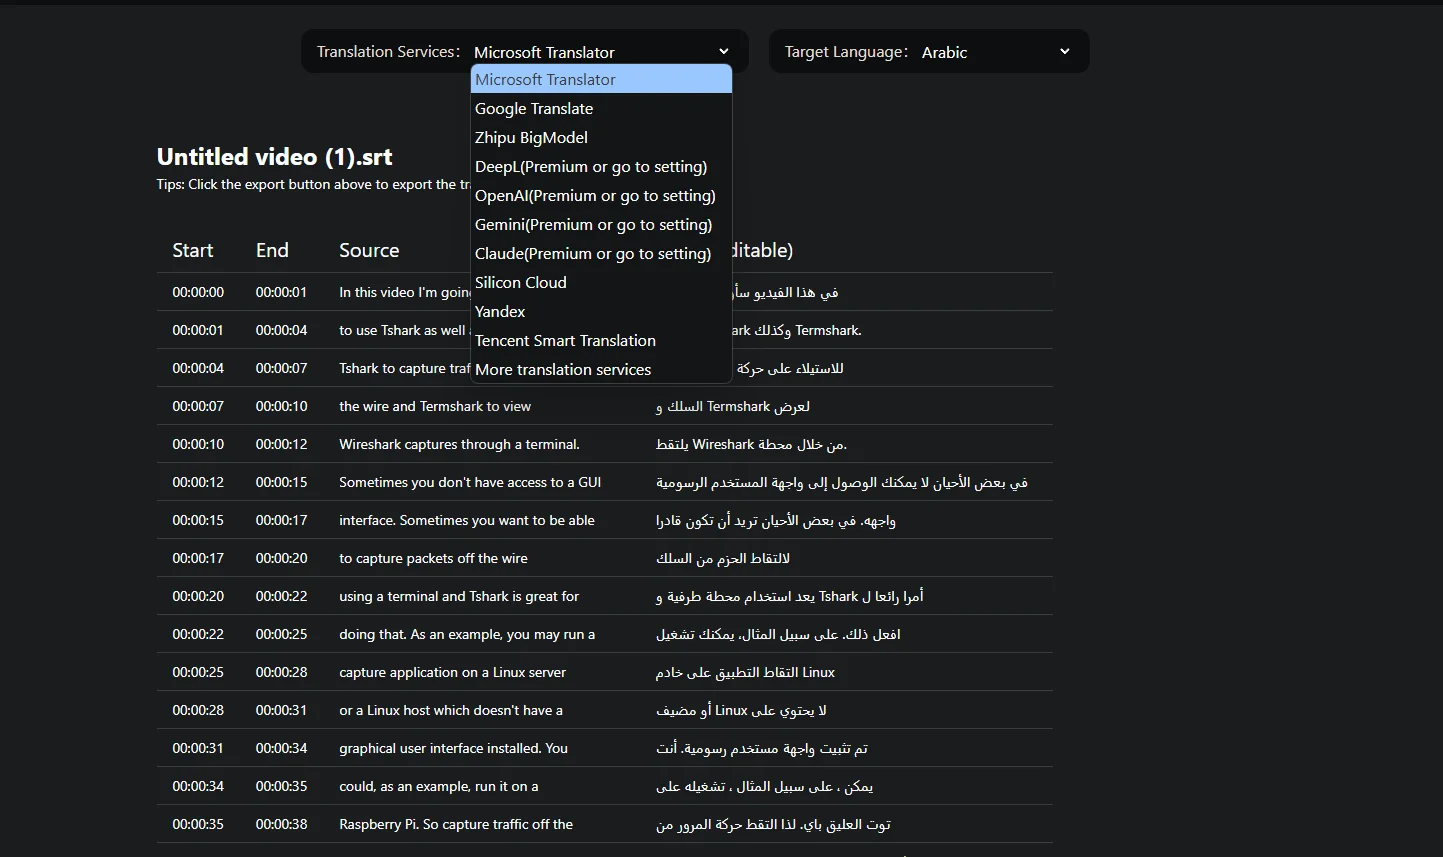1443x857 pixels.
Task: Select Yandex translation service
Action: coord(601,311)
